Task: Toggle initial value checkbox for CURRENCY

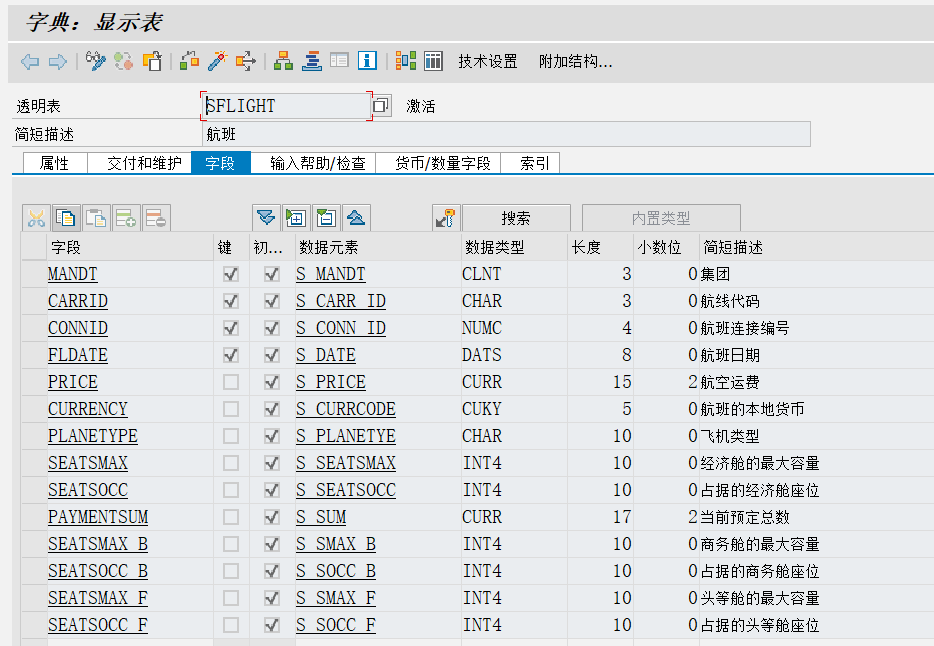Action: click(x=270, y=408)
